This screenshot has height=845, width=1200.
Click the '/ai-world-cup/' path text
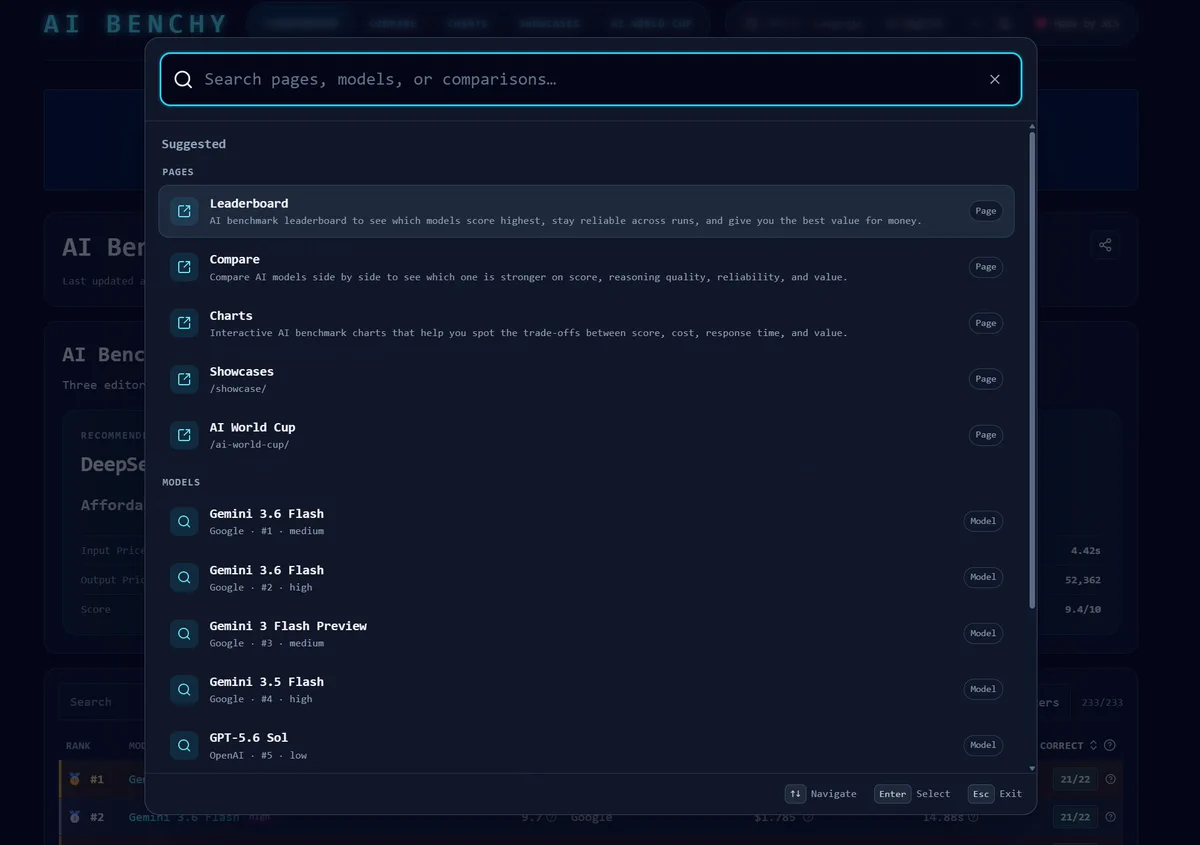click(x=249, y=445)
